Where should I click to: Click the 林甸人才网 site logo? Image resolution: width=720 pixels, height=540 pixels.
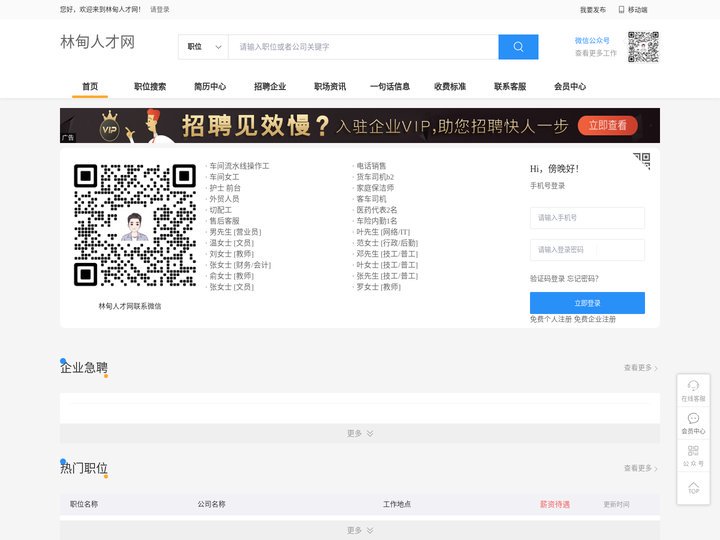(97, 42)
